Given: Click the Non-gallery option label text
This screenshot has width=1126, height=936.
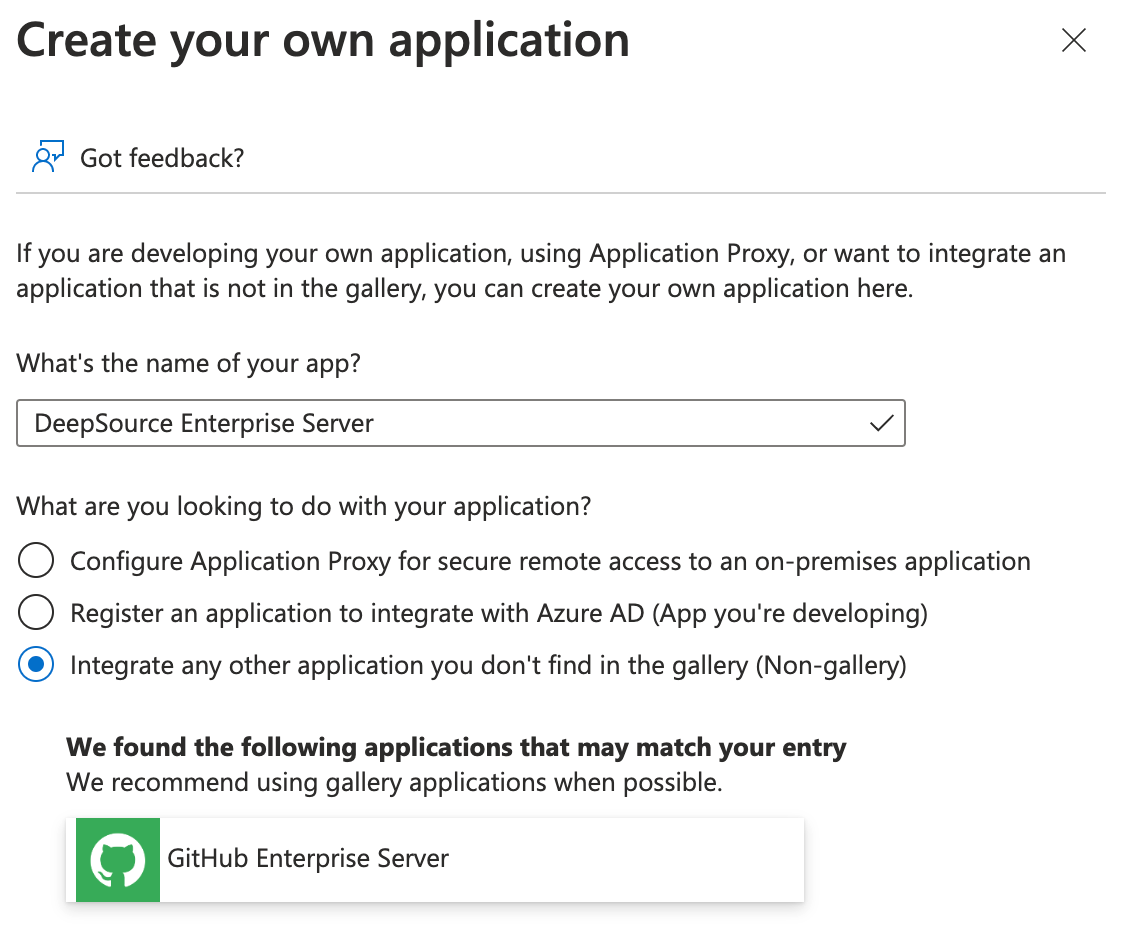Looking at the screenshot, I should (488, 665).
